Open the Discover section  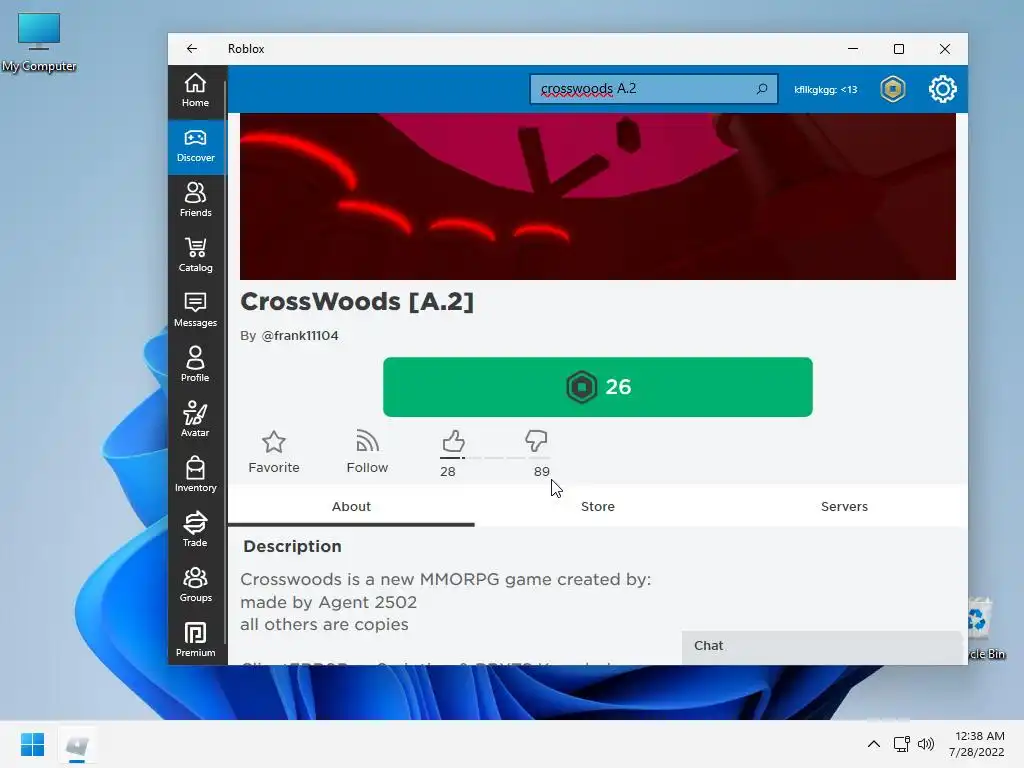(195, 146)
